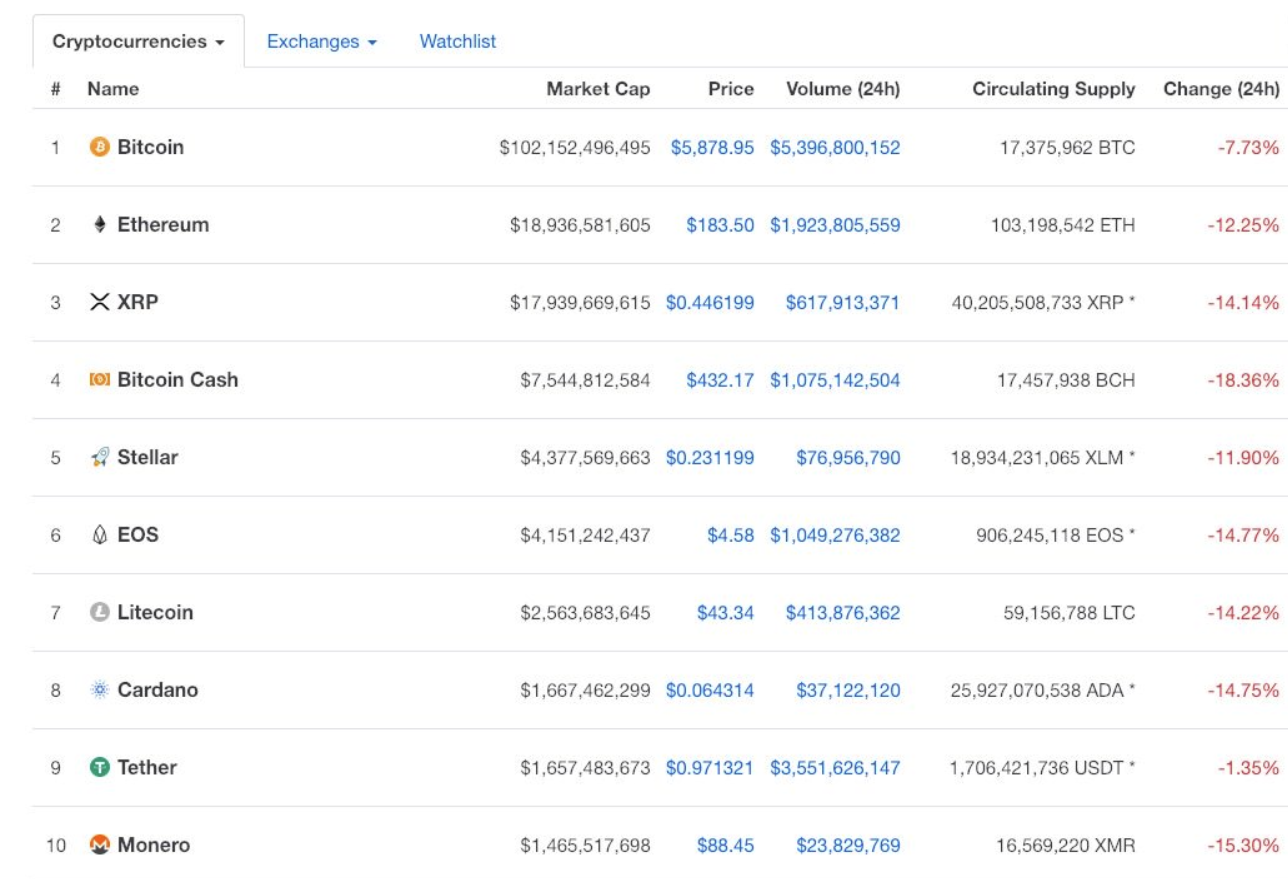Screen dimensions: 1288x879
Task: Click EOS volume $1,049,276,382
Action: [x=835, y=535]
